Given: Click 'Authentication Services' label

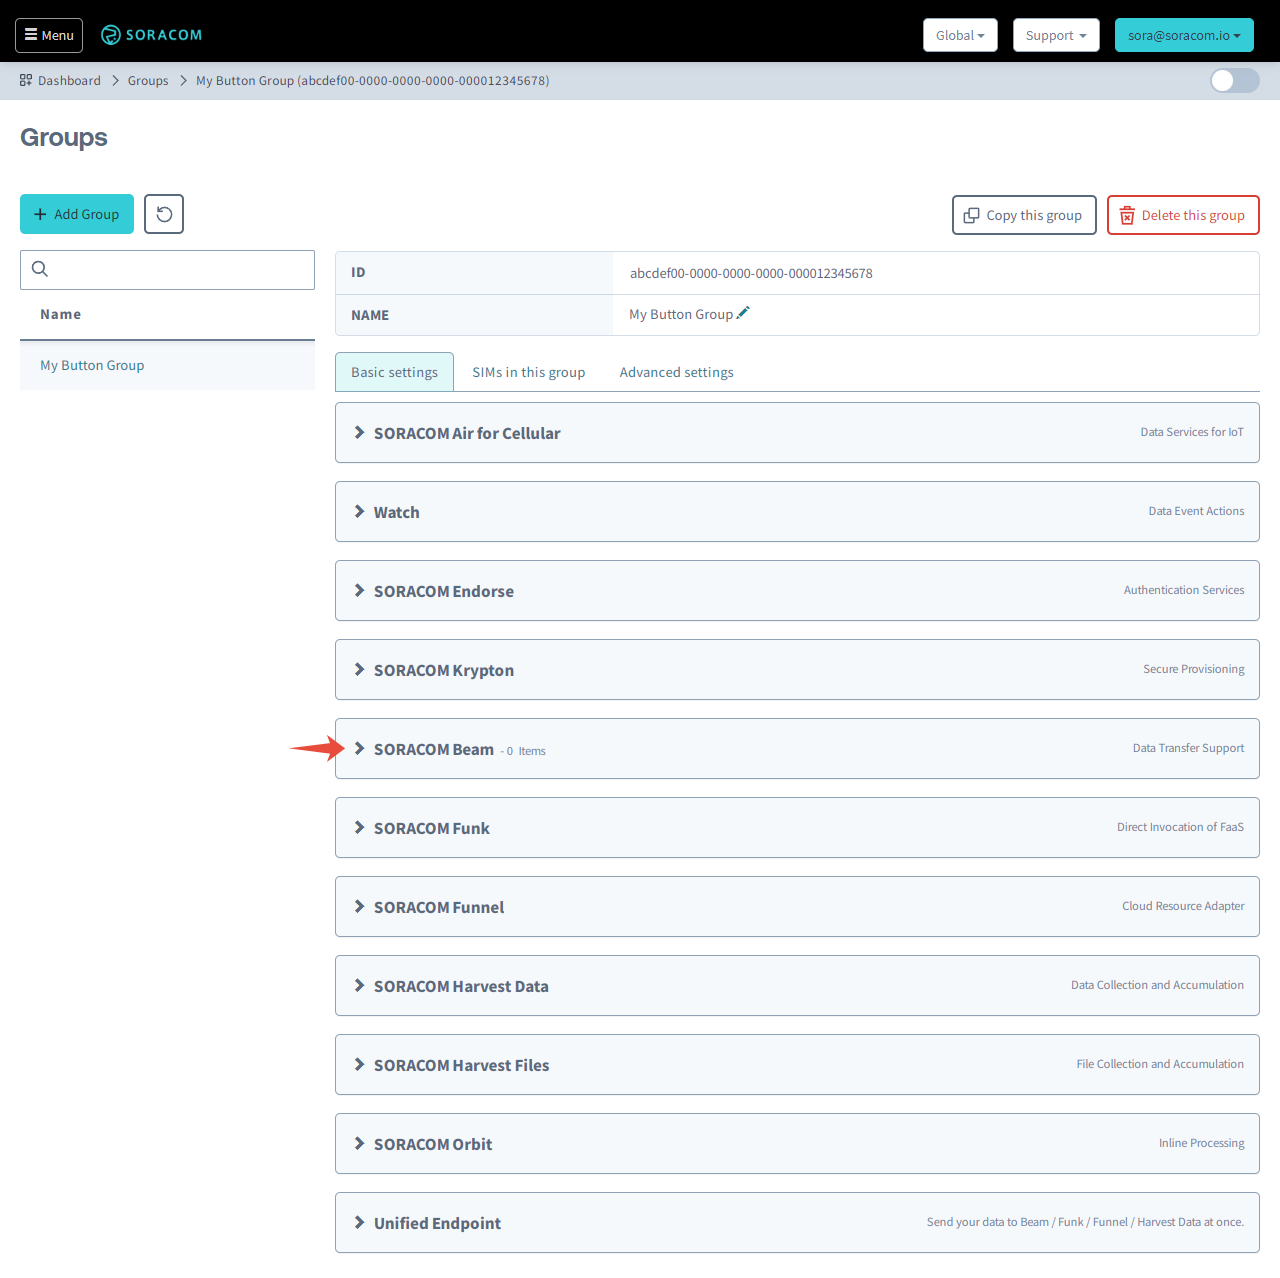Looking at the screenshot, I should [x=1184, y=590].
